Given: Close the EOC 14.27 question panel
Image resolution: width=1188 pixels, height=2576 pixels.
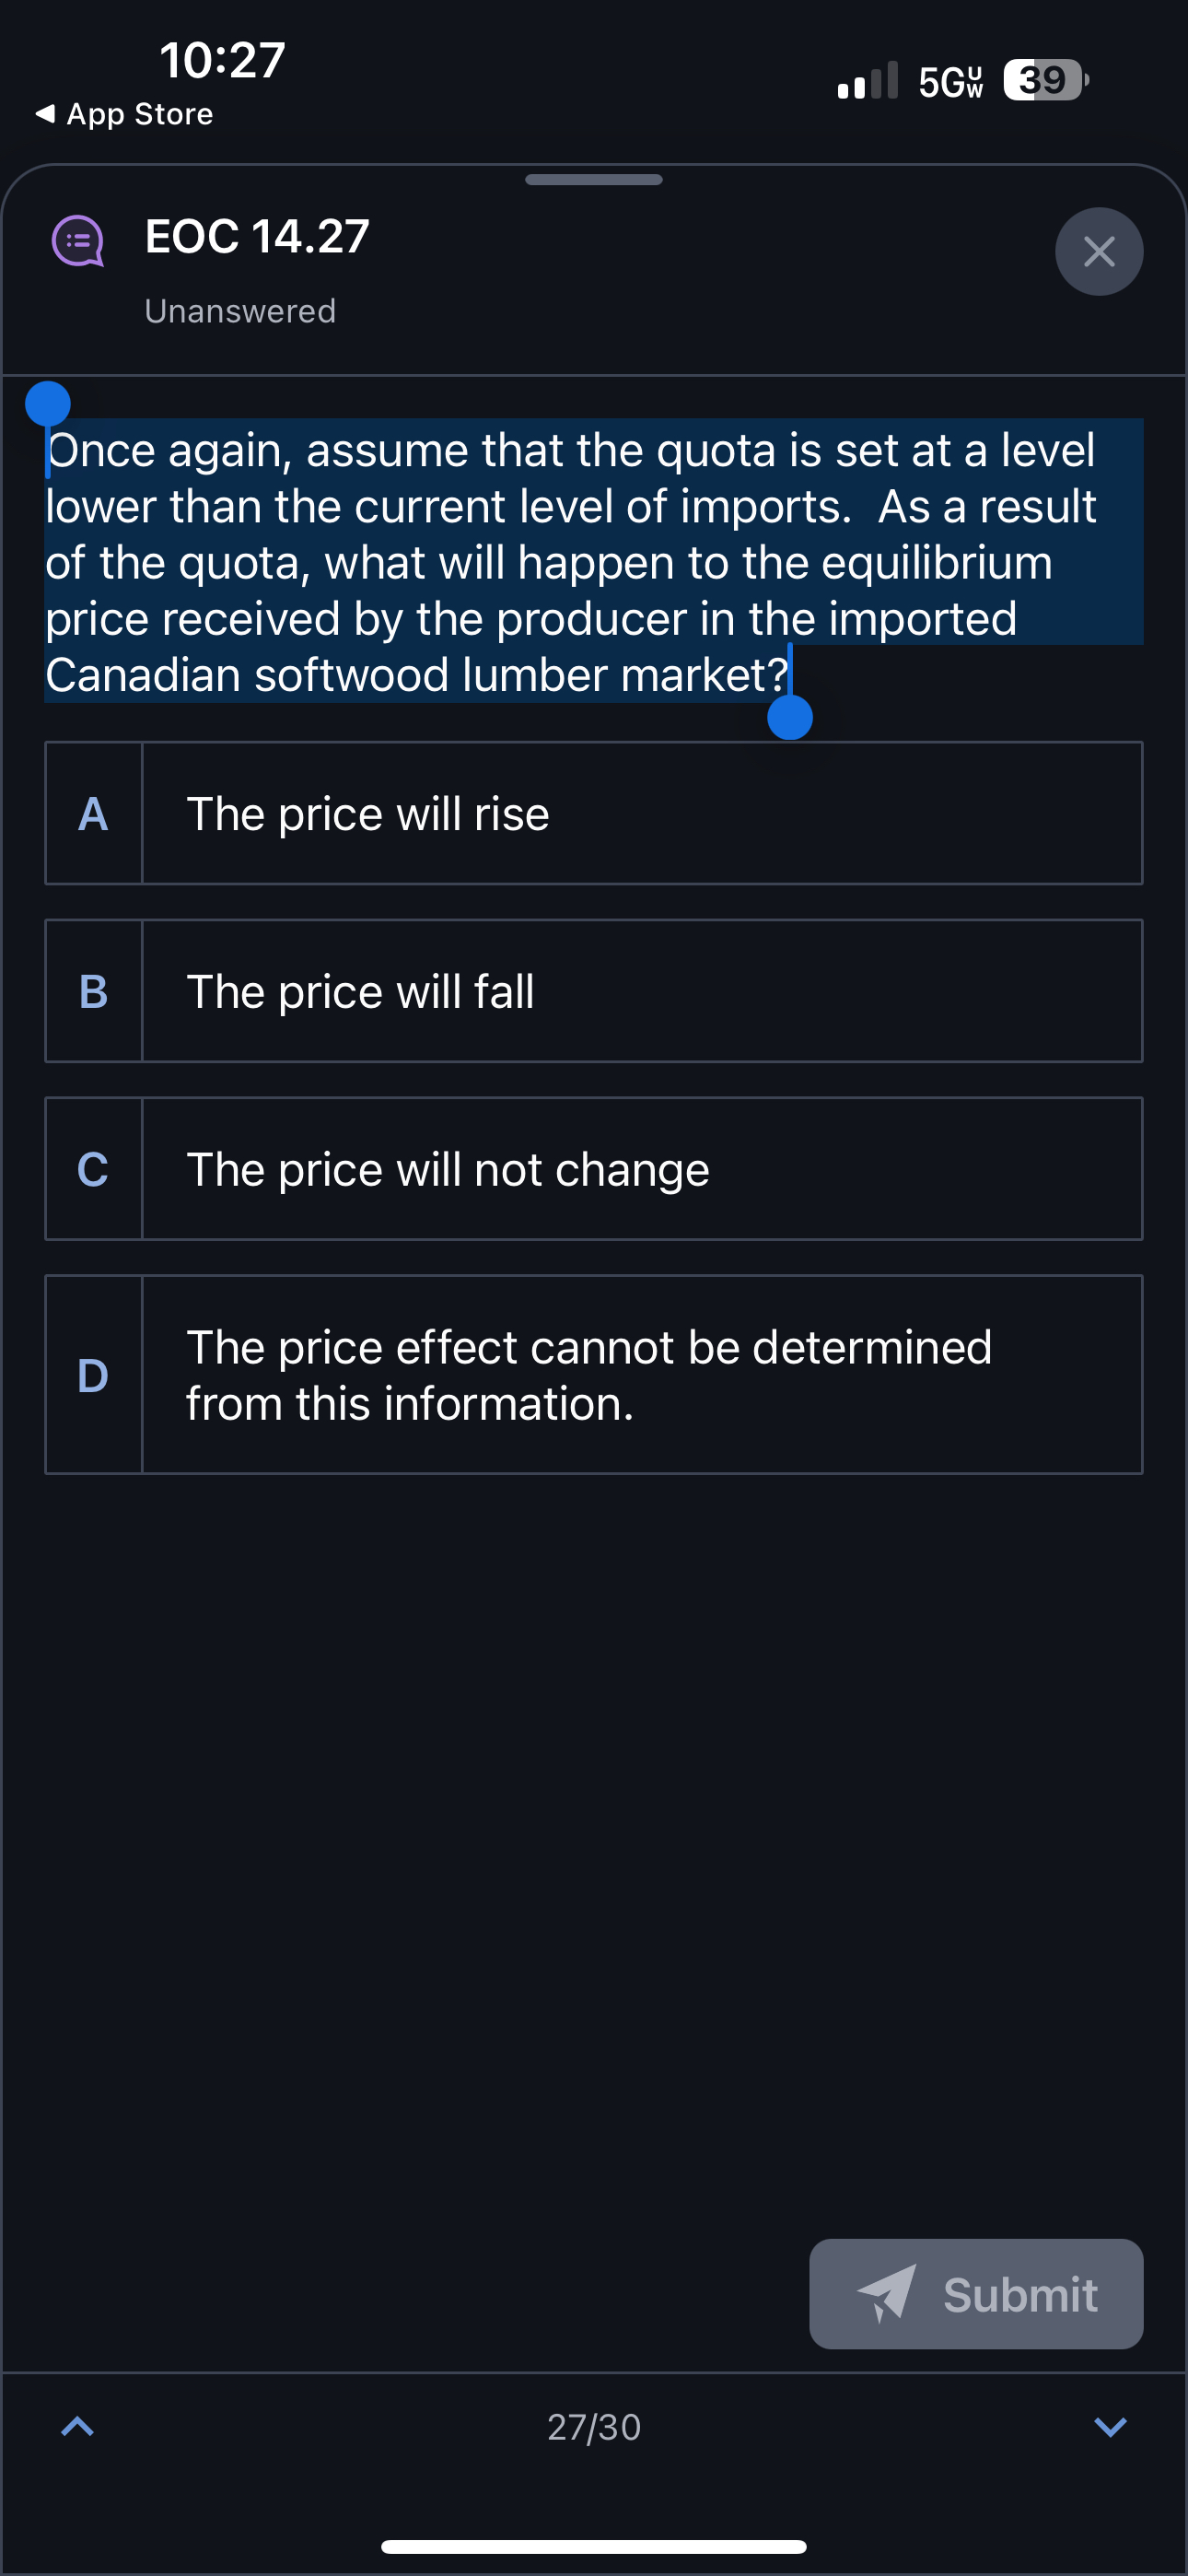Looking at the screenshot, I should [1098, 251].
